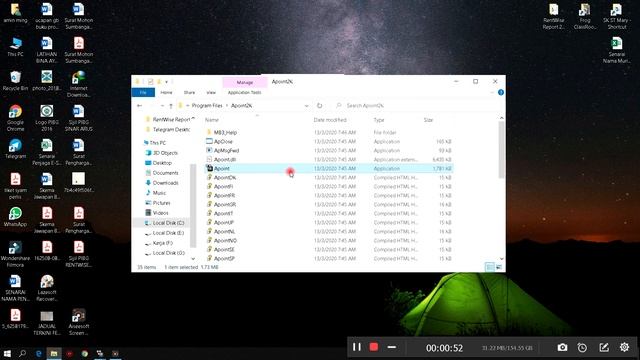Open Quick Access Toolbar customize dropdown
This screenshot has width=640, height=360.
click(167, 82)
